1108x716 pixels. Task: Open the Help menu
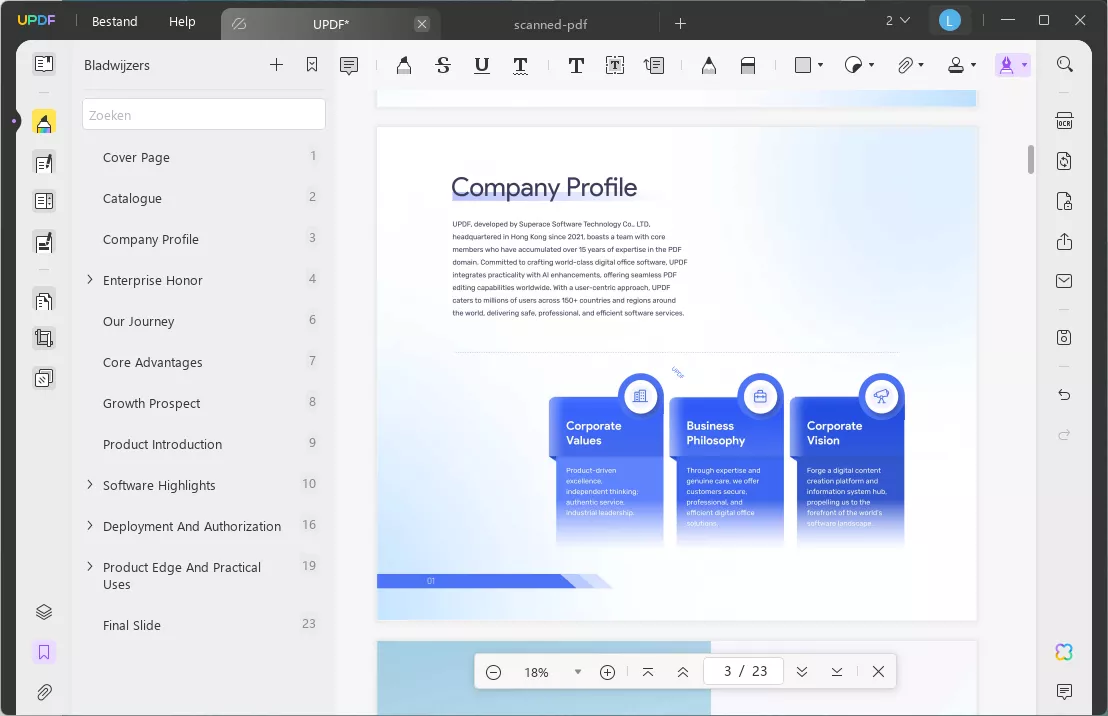(x=182, y=22)
